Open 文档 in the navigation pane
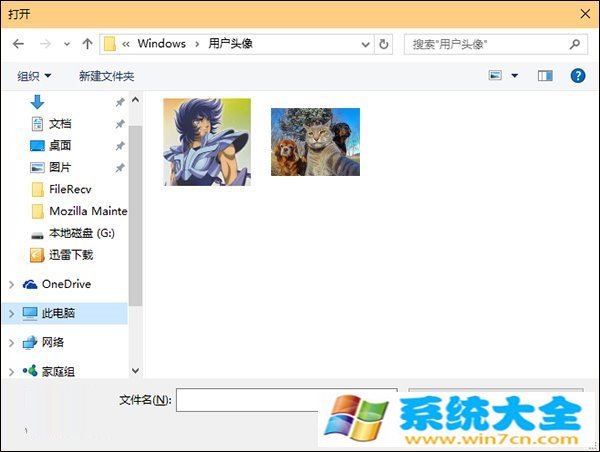The image size is (600, 452). tap(60, 124)
